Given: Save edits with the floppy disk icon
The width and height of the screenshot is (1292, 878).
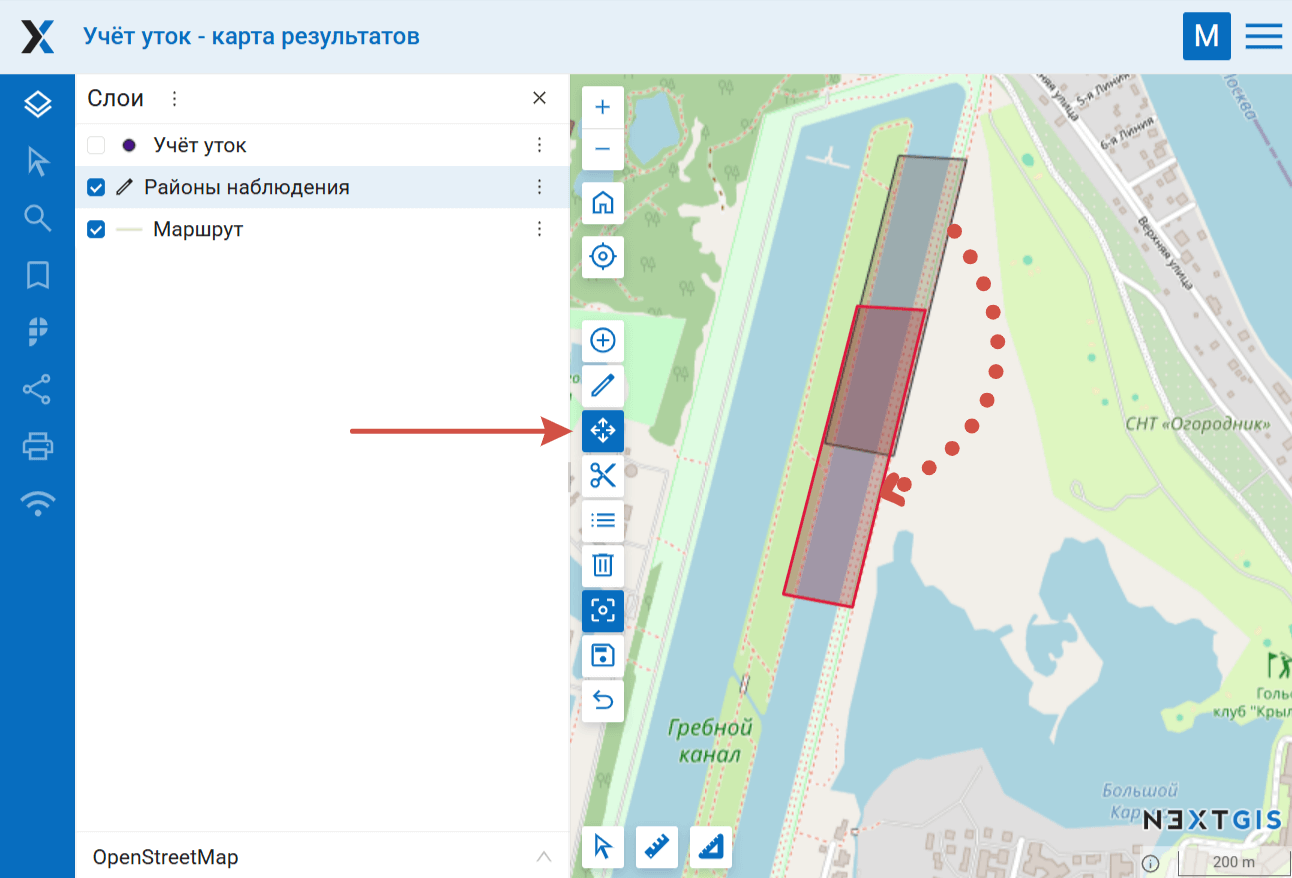Looking at the screenshot, I should pos(603,656).
